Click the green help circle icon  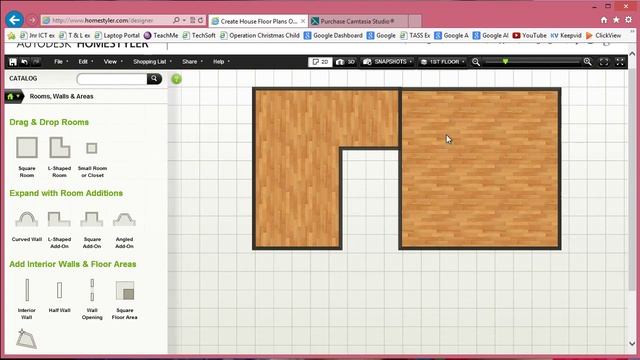point(176,79)
